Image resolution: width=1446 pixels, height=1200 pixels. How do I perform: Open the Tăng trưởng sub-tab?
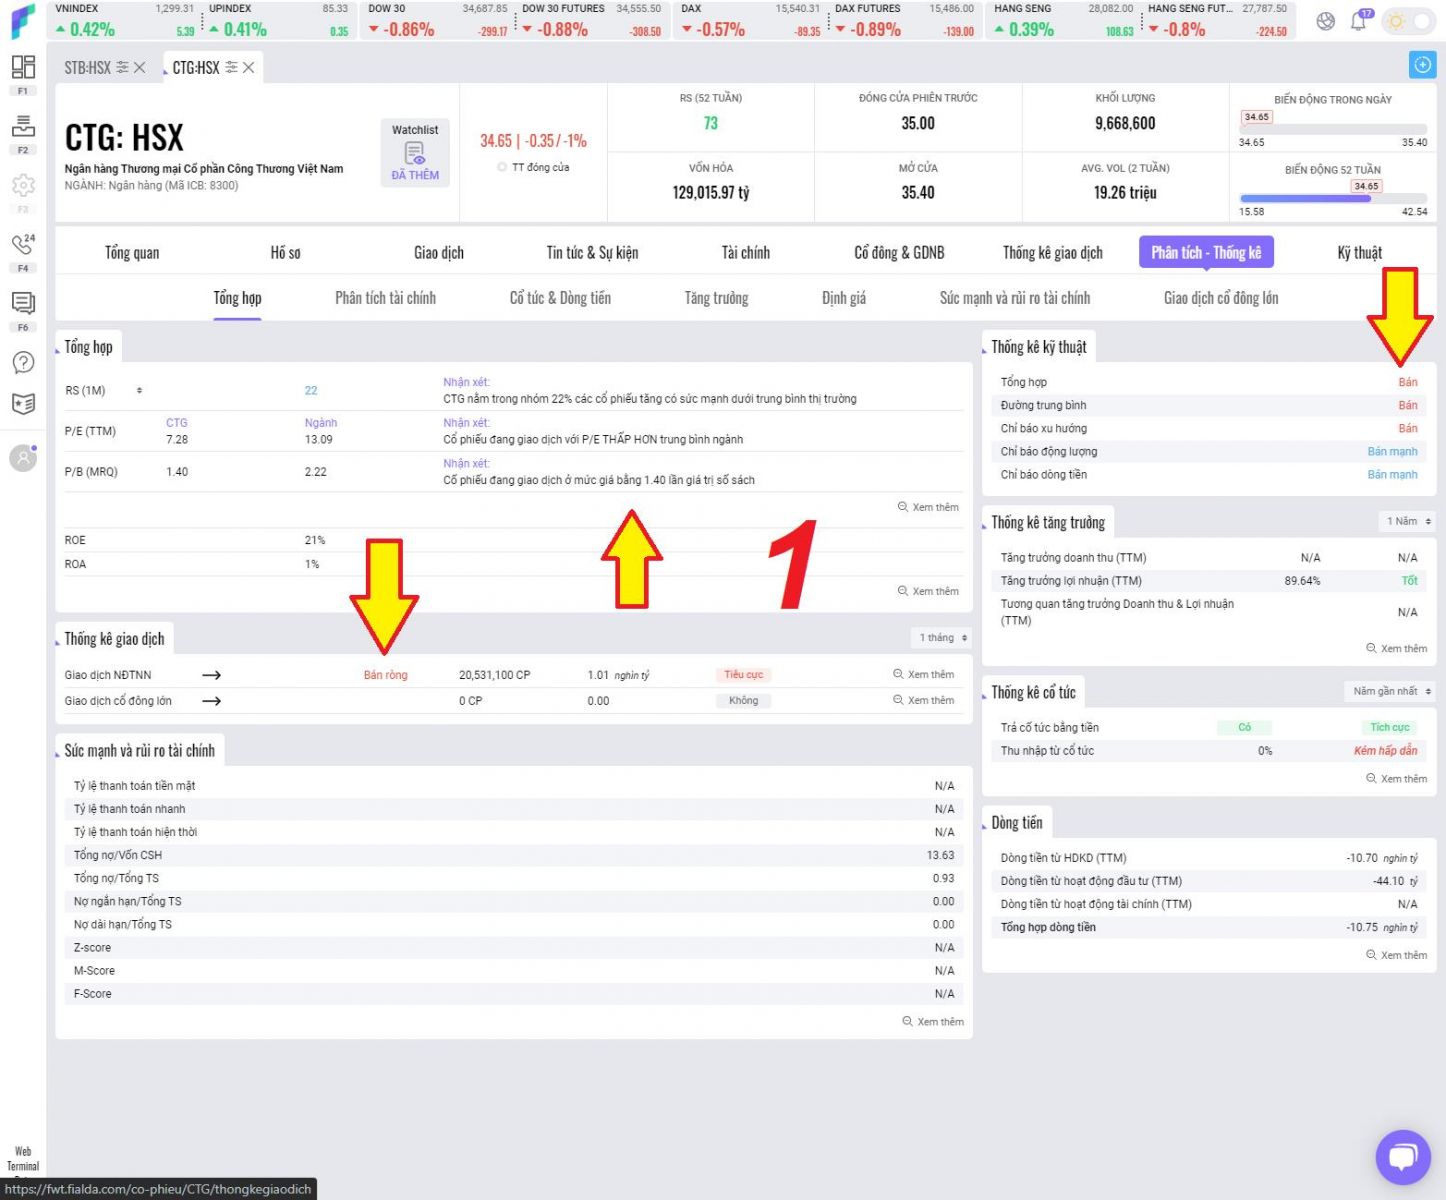coord(716,298)
